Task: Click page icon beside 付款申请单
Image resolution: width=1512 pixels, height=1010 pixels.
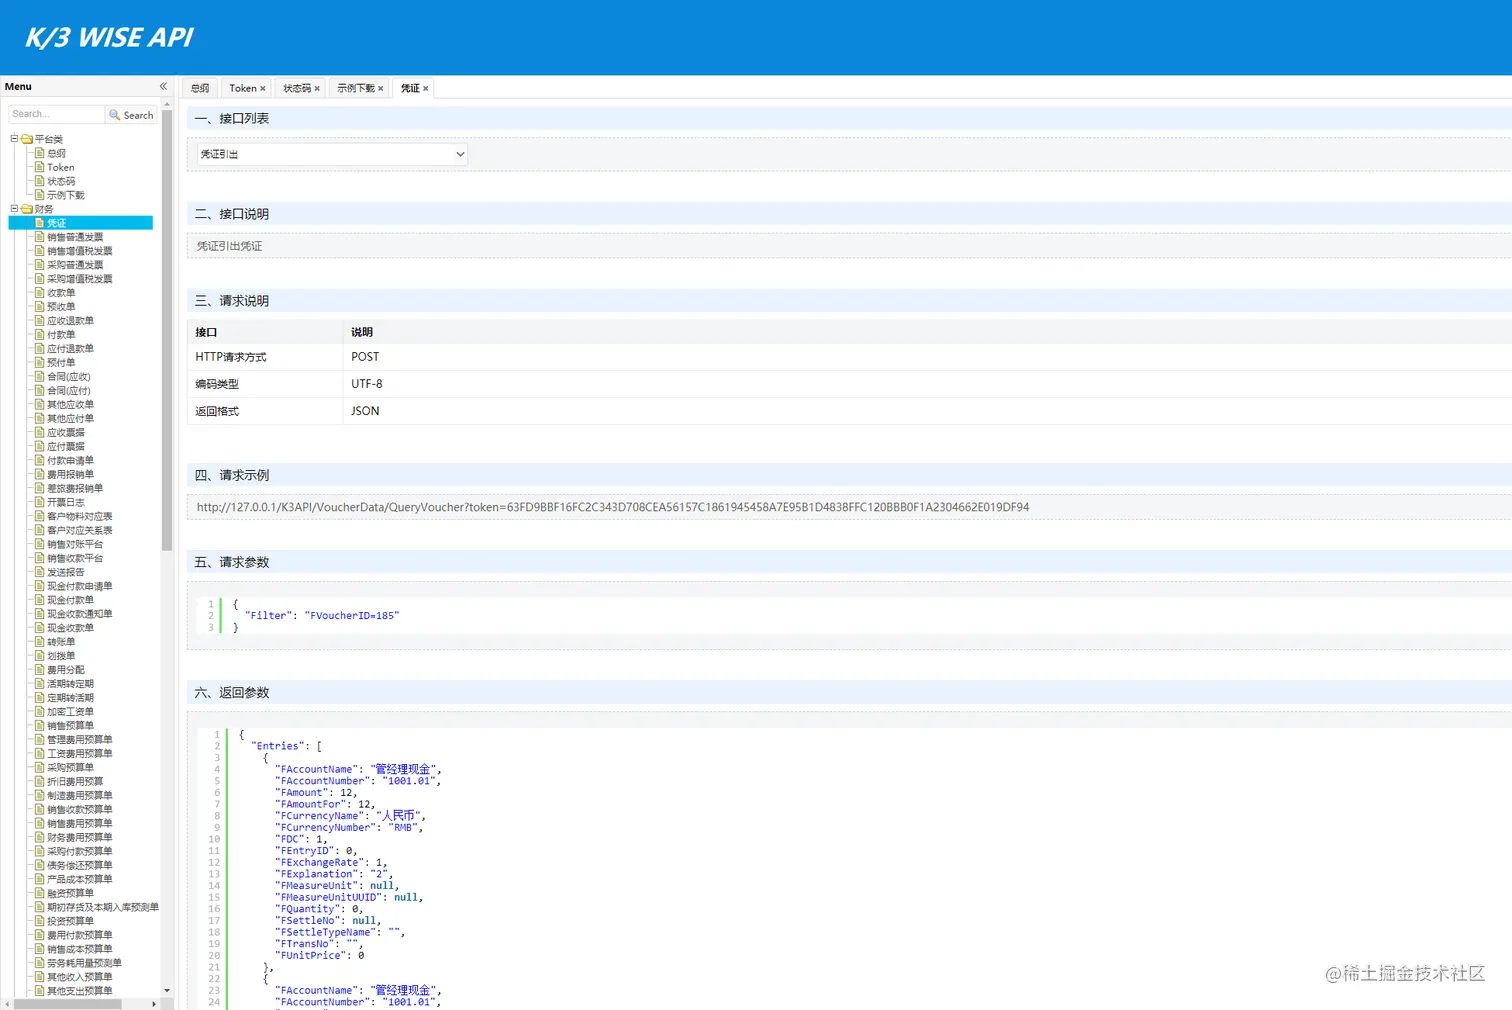Action: (40, 461)
